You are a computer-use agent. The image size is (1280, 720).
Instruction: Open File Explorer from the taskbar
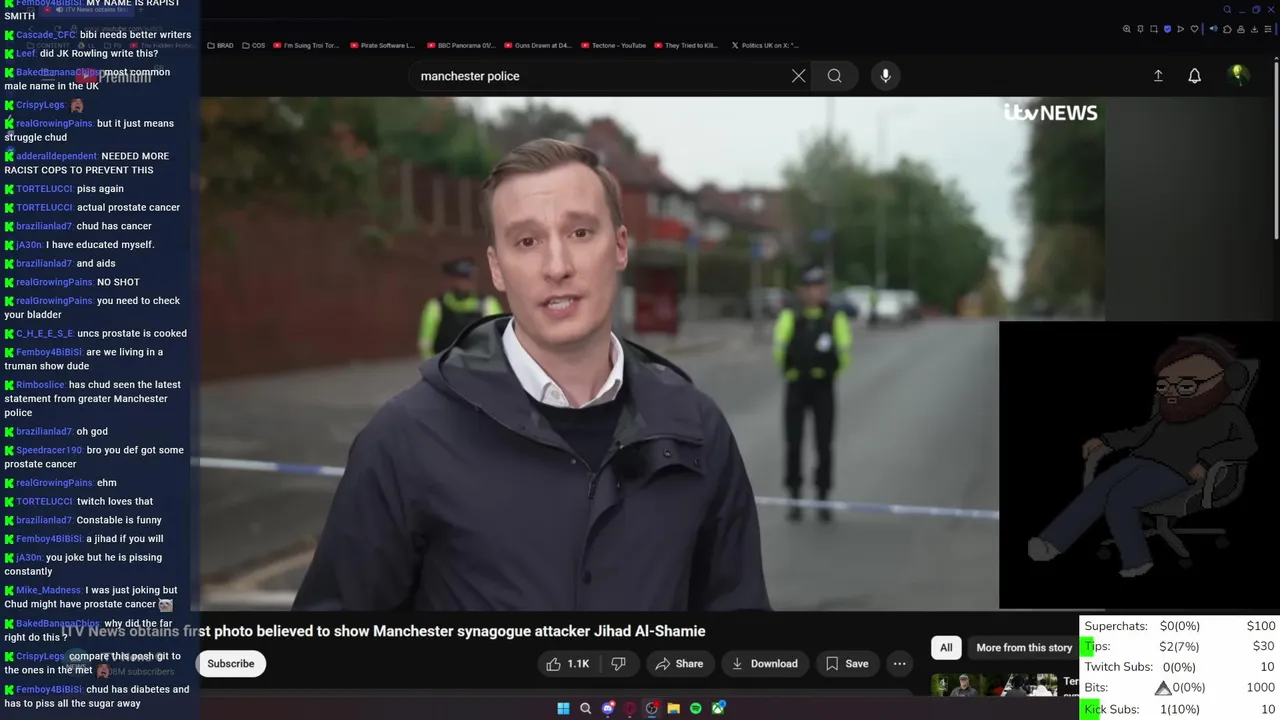(x=674, y=709)
